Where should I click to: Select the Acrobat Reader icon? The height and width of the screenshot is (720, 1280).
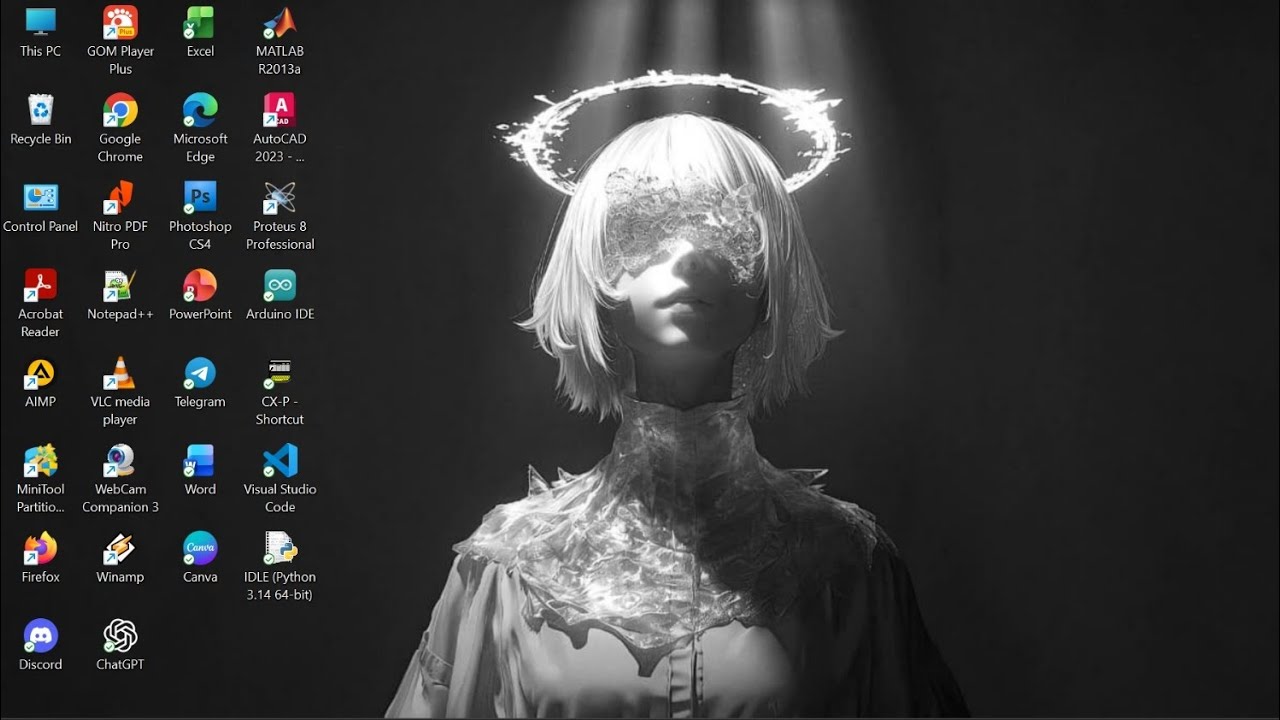pos(41,285)
